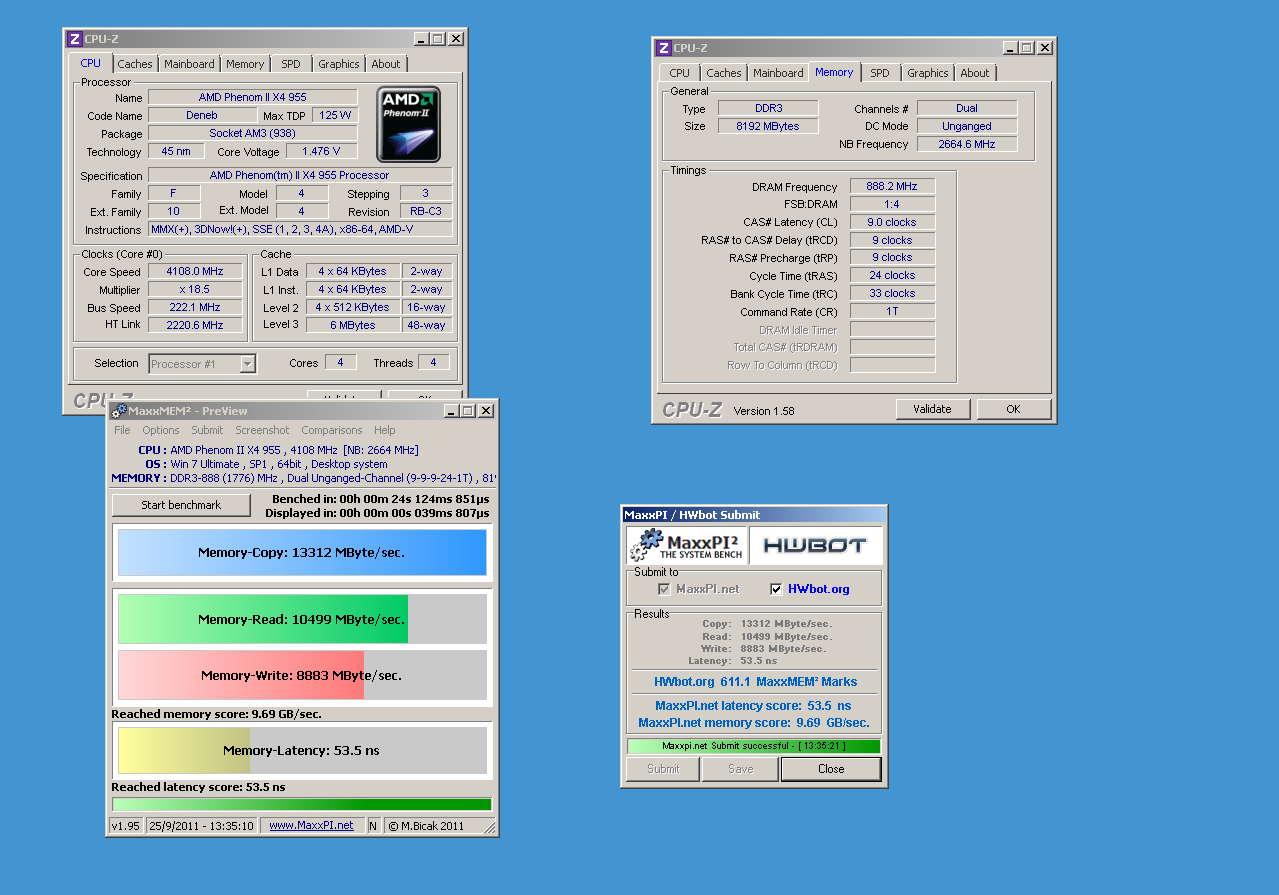This screenshot has height=895, width=1279.
Task: Open the Submit menu in MaxxMEM²
Action: click(x=207, y=430)
